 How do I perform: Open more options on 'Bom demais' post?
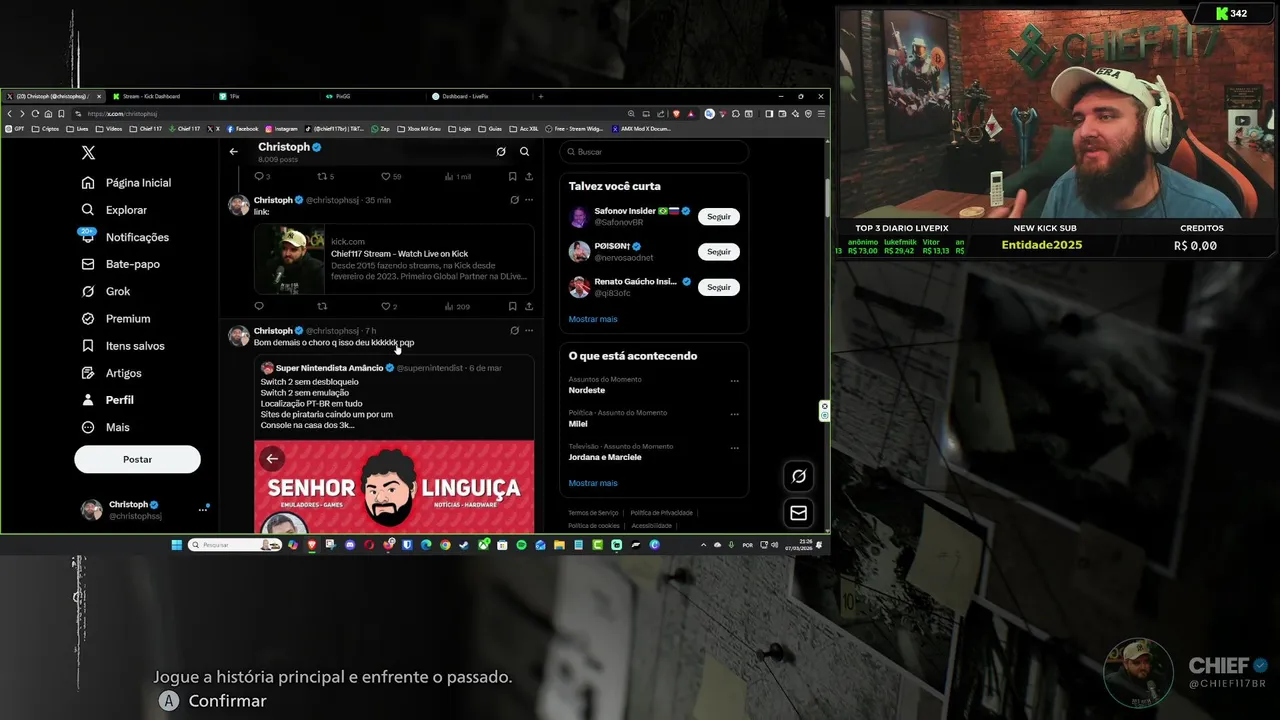tap(529, 330)
